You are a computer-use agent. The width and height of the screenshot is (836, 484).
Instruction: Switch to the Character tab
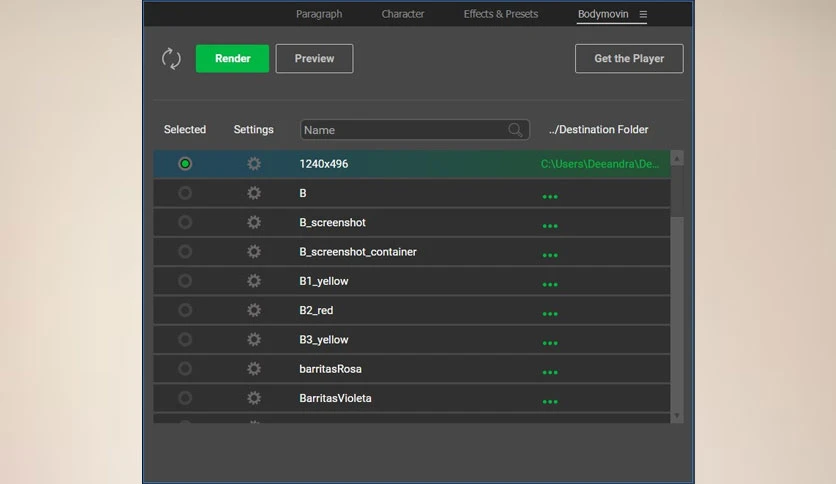tap(403, 14)
